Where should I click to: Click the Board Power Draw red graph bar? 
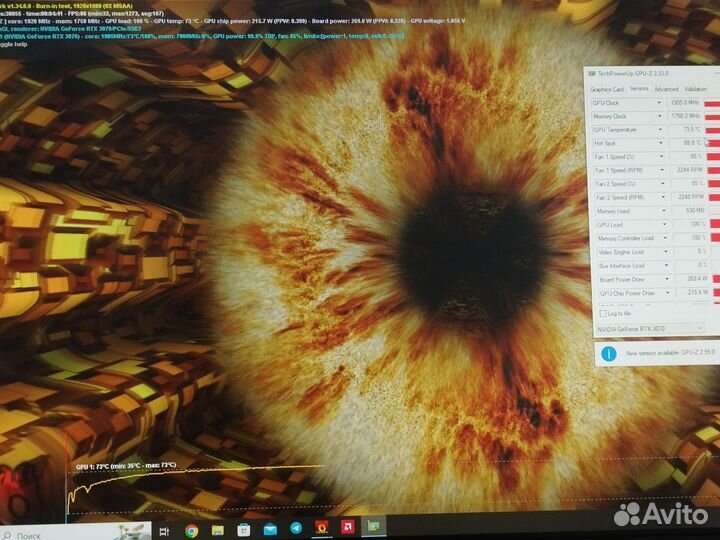pos(716,279)
